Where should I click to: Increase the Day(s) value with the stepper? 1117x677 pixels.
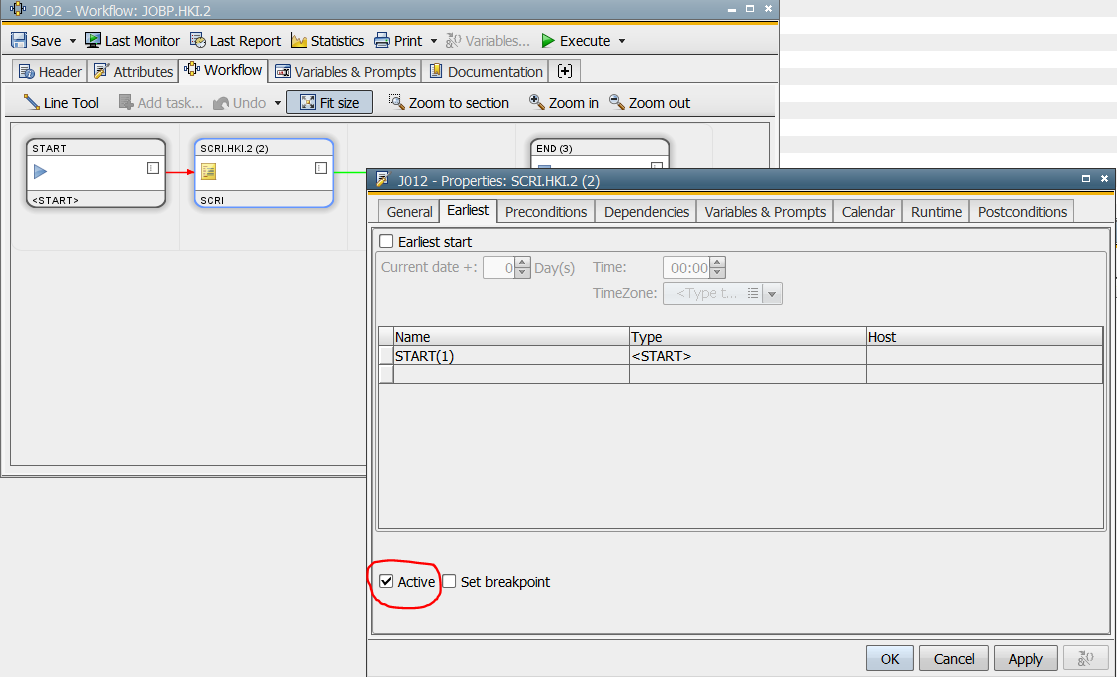tap(522, 263)
